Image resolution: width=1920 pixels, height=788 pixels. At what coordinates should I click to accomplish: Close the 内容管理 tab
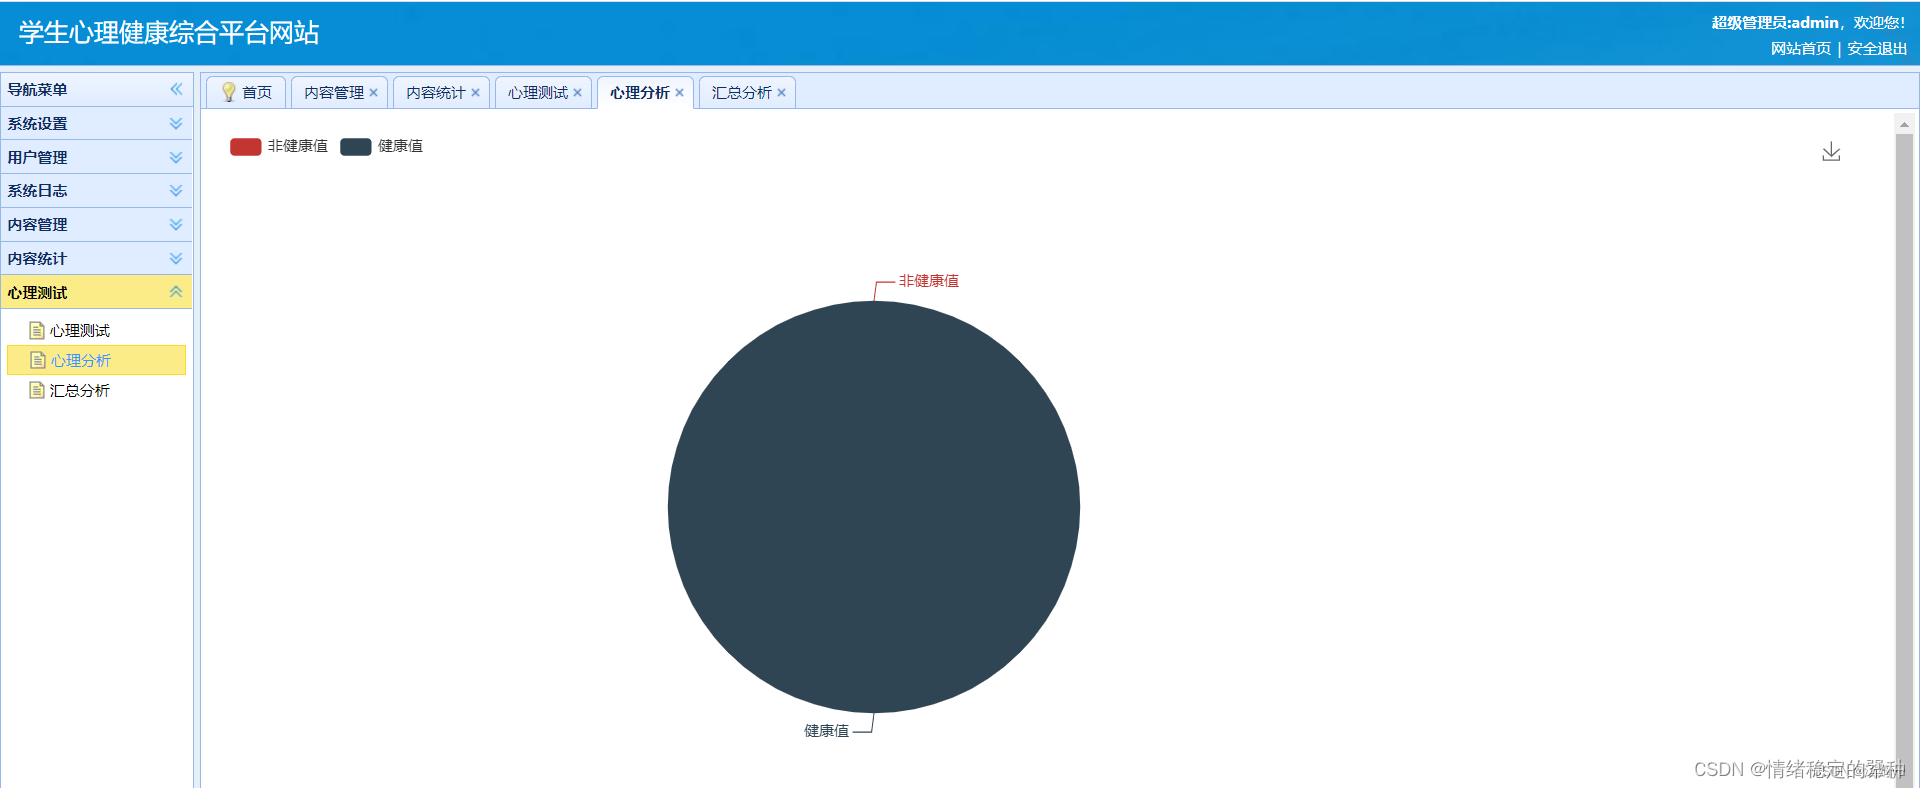point(374,92)
